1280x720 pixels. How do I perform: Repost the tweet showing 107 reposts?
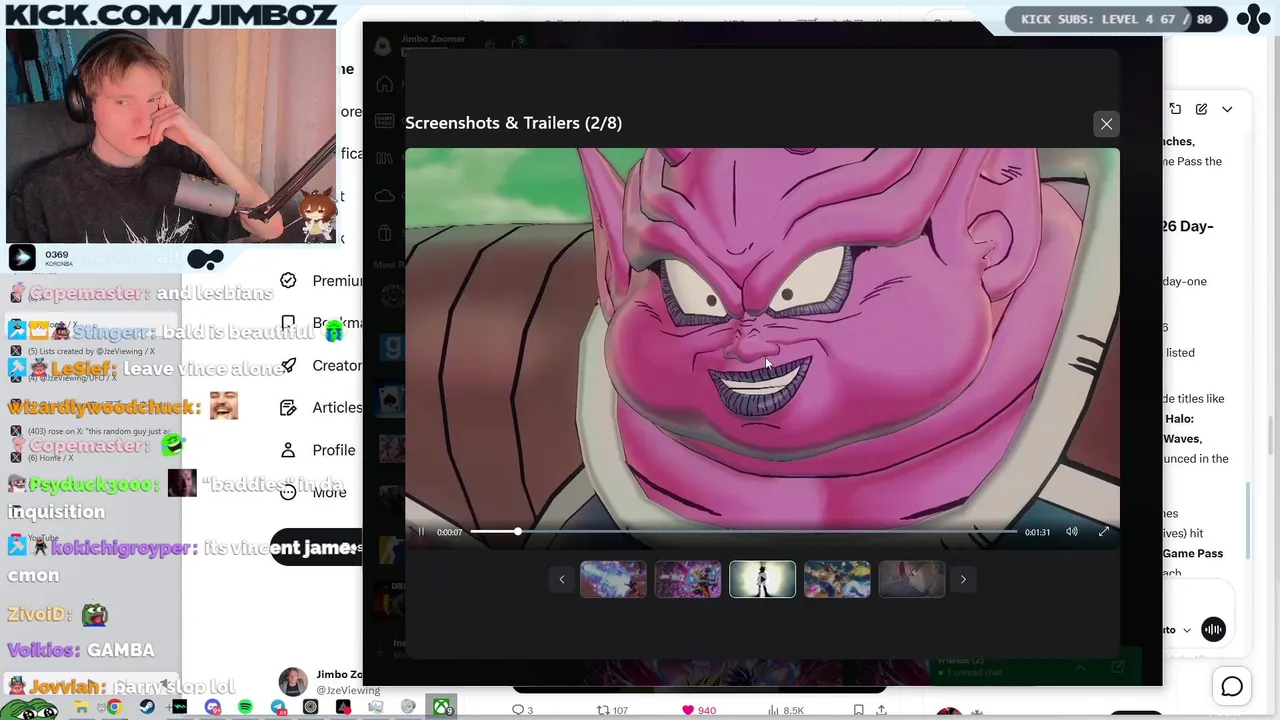pos(612,710)
